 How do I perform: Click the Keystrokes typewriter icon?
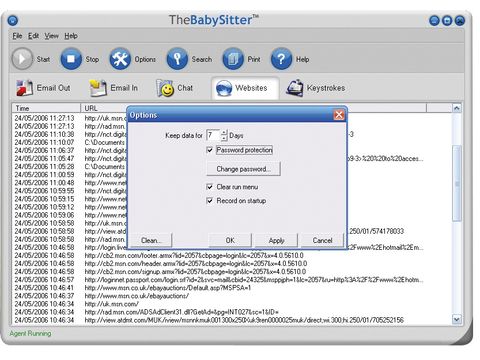[x=295, y=88]
